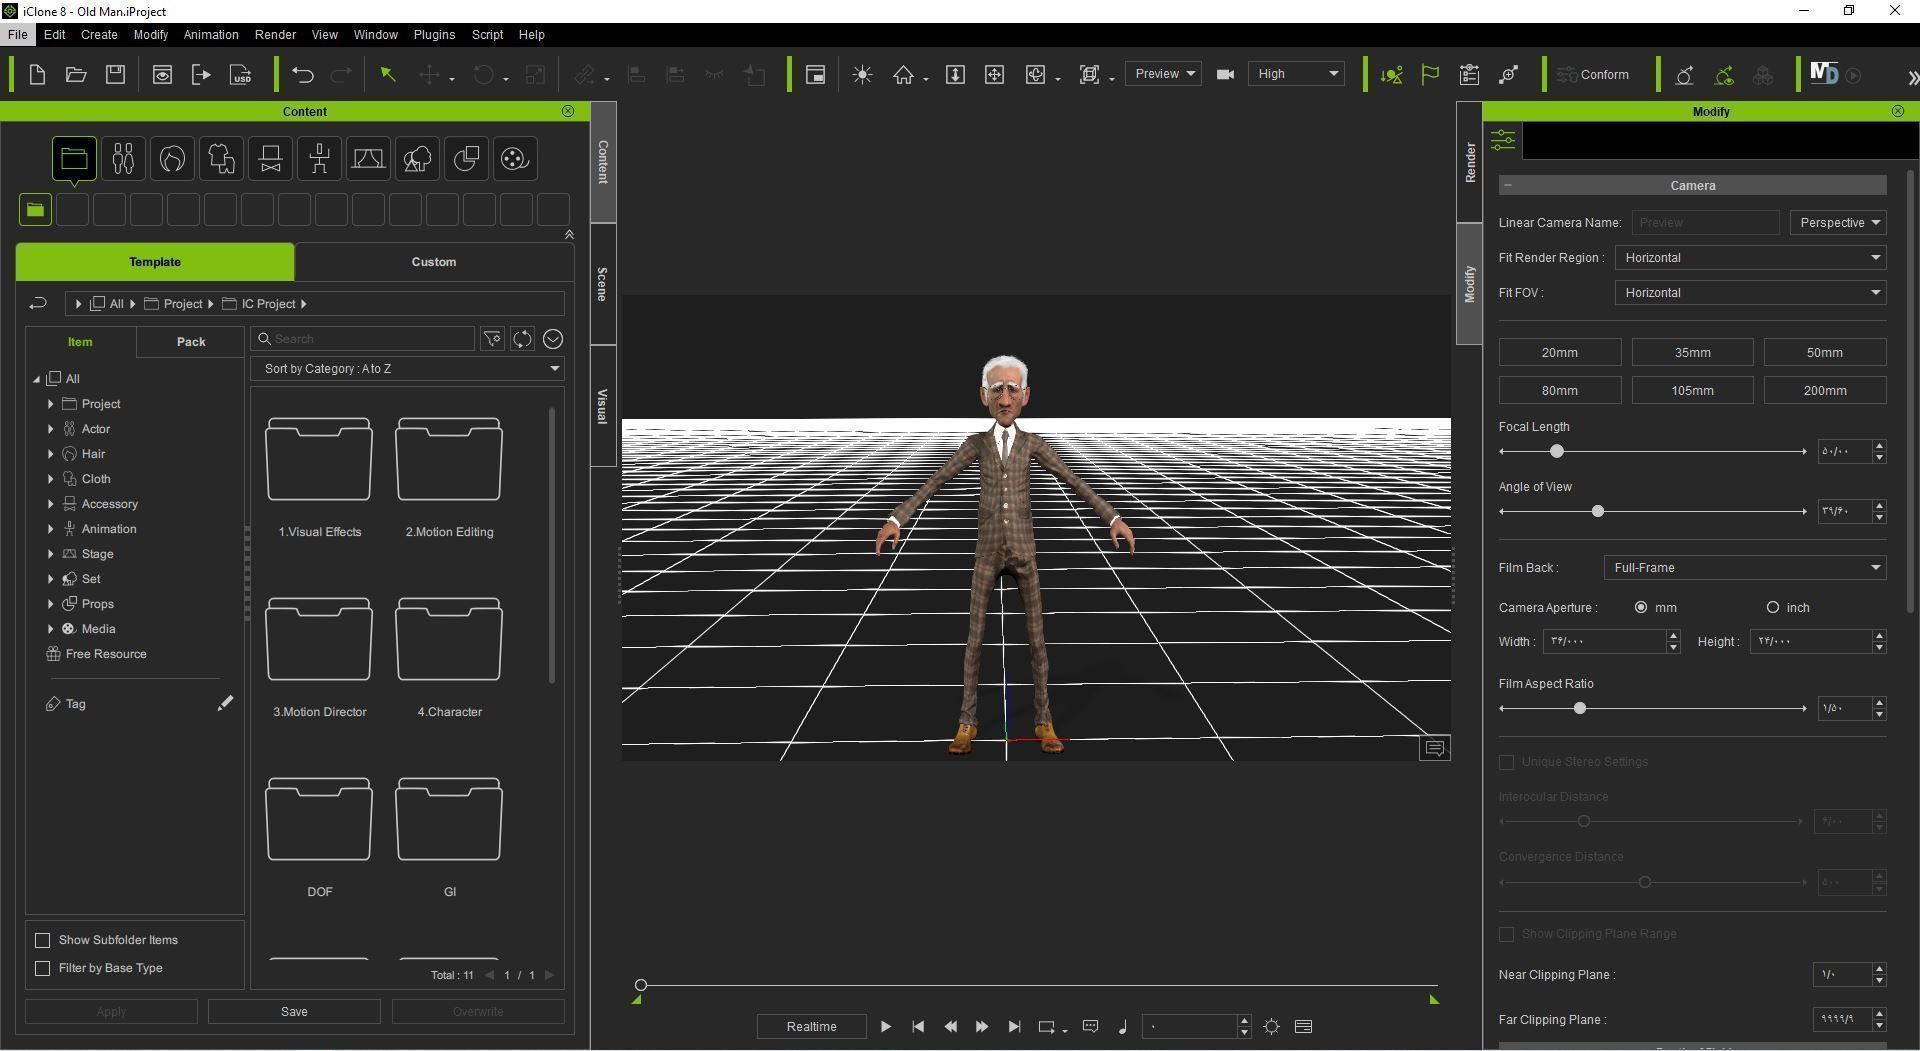Image resolution: width=1920 pixels, height=1051 pixels.
Task: Open the 4.Character folder thumbnail
Action: click(449, 640)
